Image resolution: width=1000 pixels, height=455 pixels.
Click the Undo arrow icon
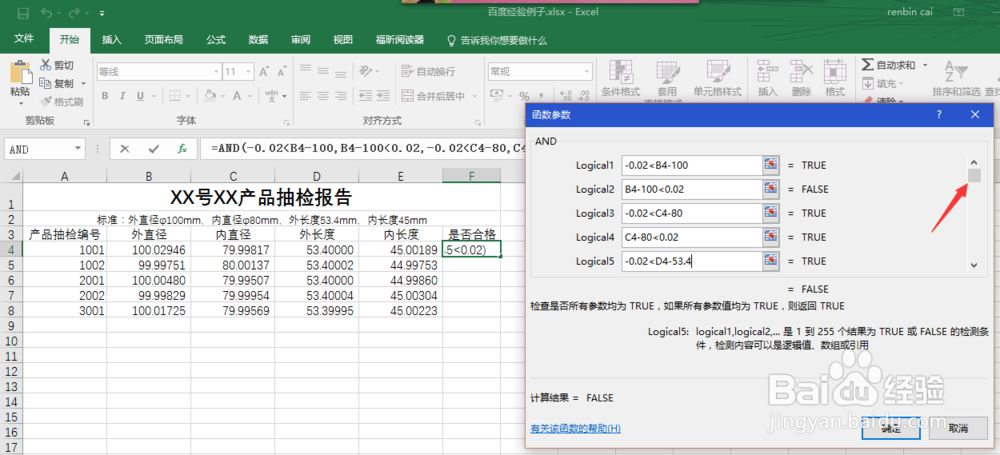(46, 13)
